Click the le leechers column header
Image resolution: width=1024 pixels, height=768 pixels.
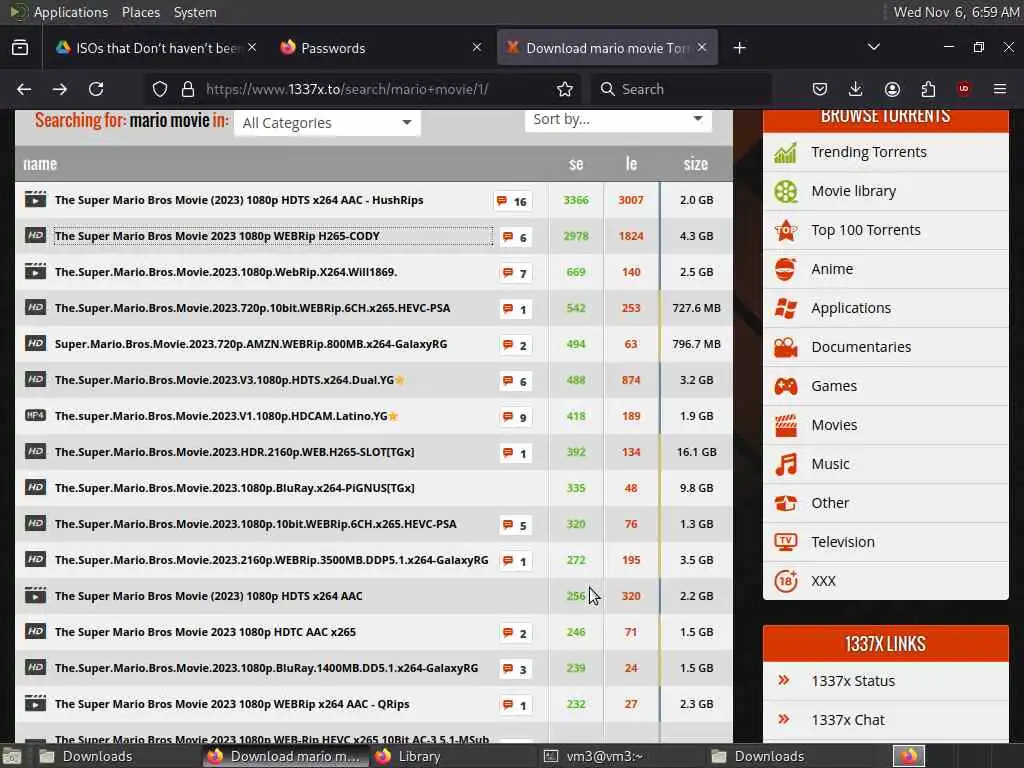click(631, 165)
